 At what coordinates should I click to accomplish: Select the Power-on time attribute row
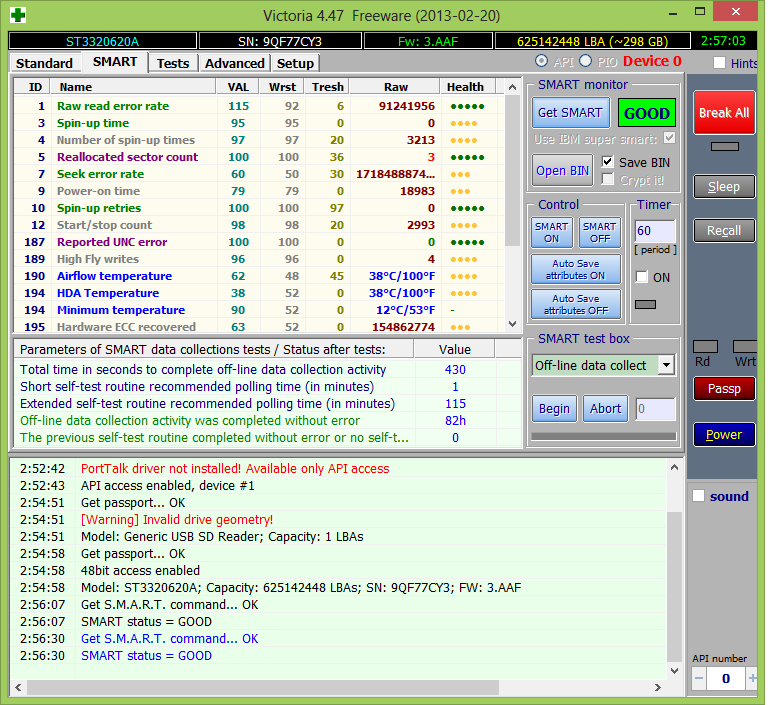[260, 191]
